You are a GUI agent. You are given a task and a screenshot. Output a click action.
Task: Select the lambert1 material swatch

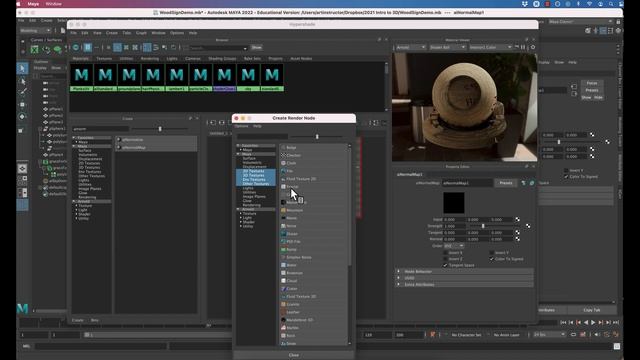click(177, 78)
